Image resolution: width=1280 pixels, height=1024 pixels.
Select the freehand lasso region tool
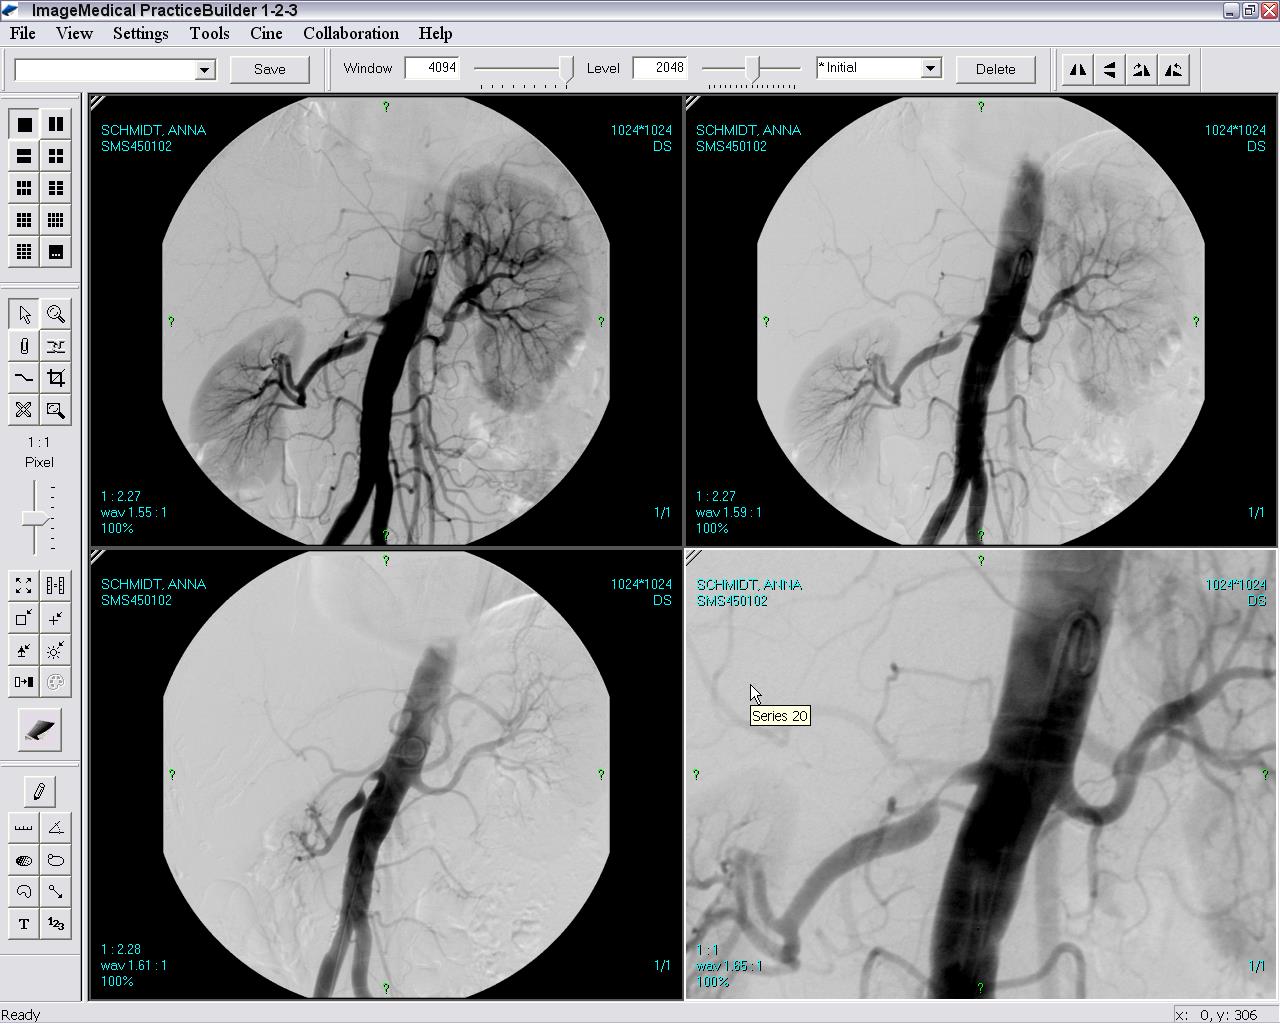25,891
